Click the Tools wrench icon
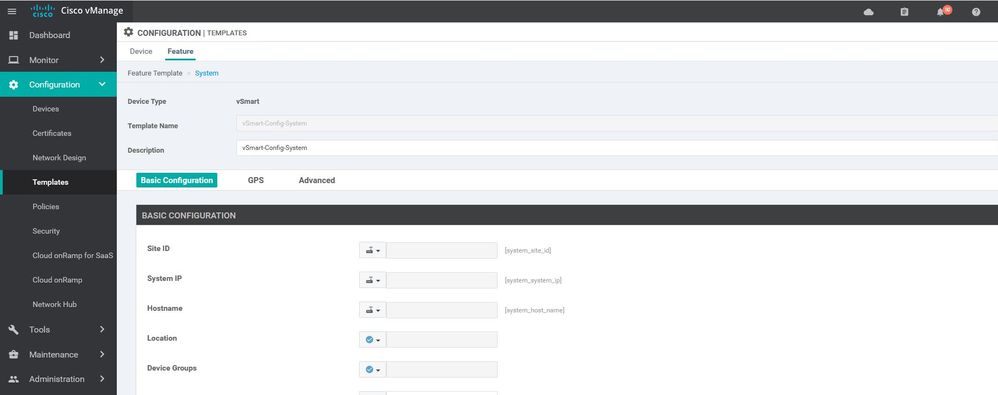Viewport: 998px width, 395px height. (x=13, y=329)
